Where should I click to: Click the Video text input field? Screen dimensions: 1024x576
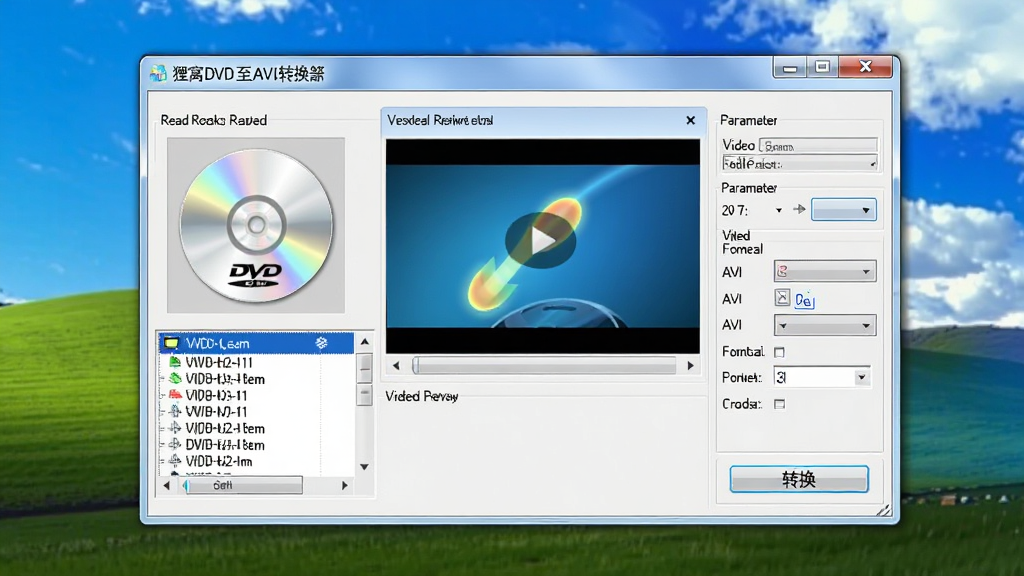point(818,146)
